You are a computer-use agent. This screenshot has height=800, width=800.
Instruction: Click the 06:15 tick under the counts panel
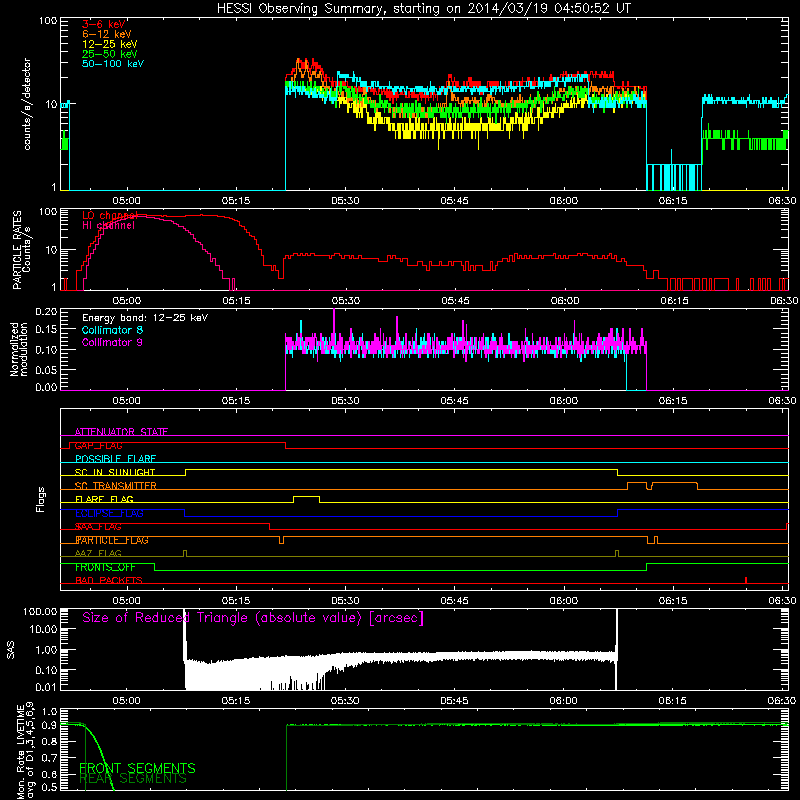click(x=672, y=201)
